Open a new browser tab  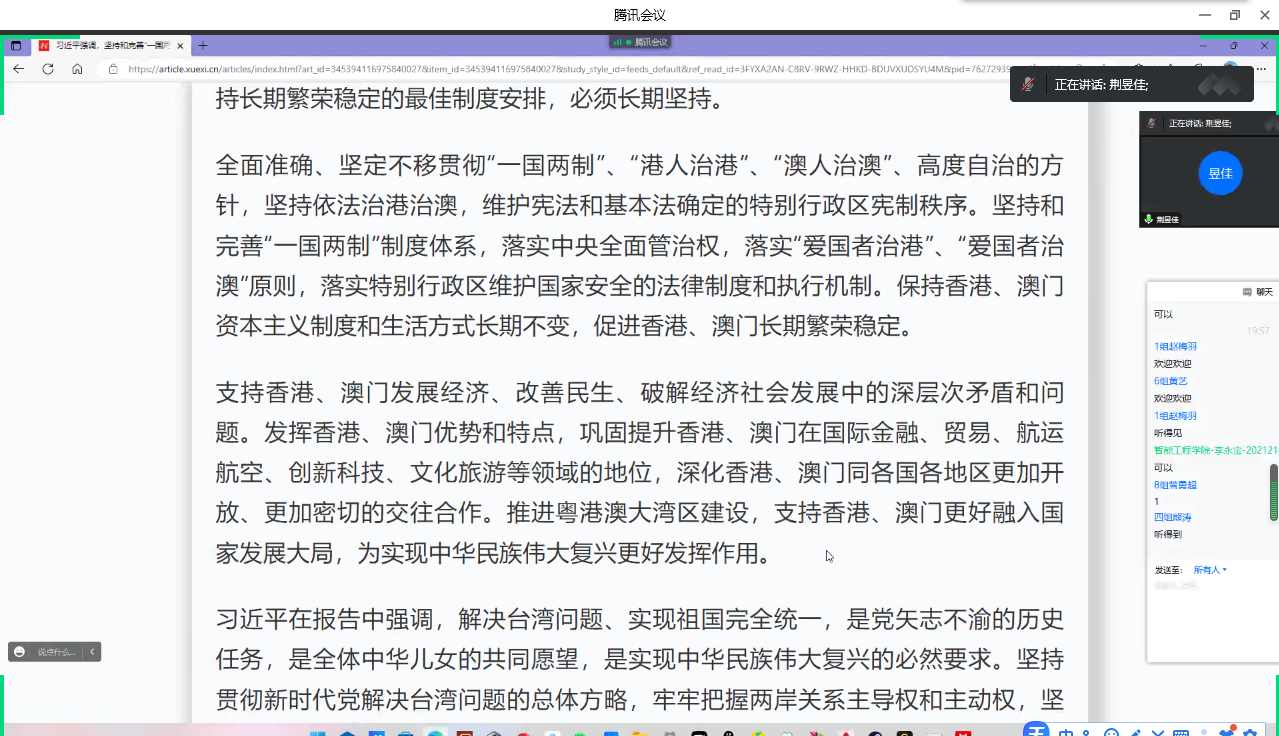tap(203, 46)
